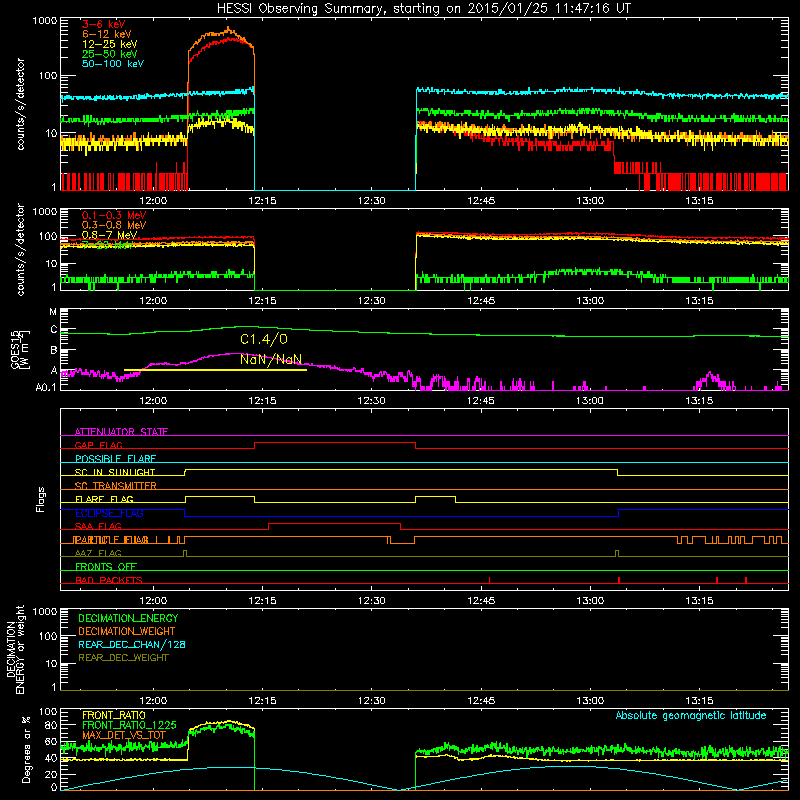The width and height of the screenshot is (800, 800).
Task: Click the DECIMATION_WEIGHT legend label
Action: point(127,631)
